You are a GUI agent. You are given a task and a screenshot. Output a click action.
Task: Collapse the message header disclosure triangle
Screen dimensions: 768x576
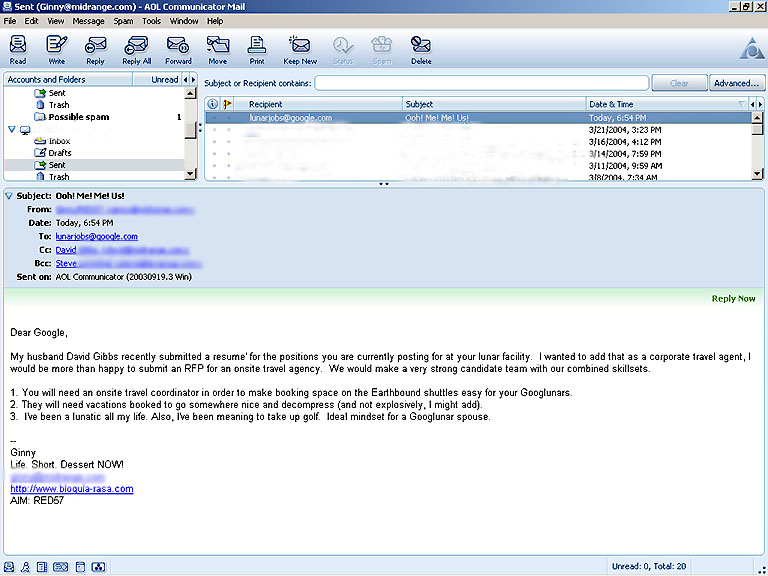[9, 196]
